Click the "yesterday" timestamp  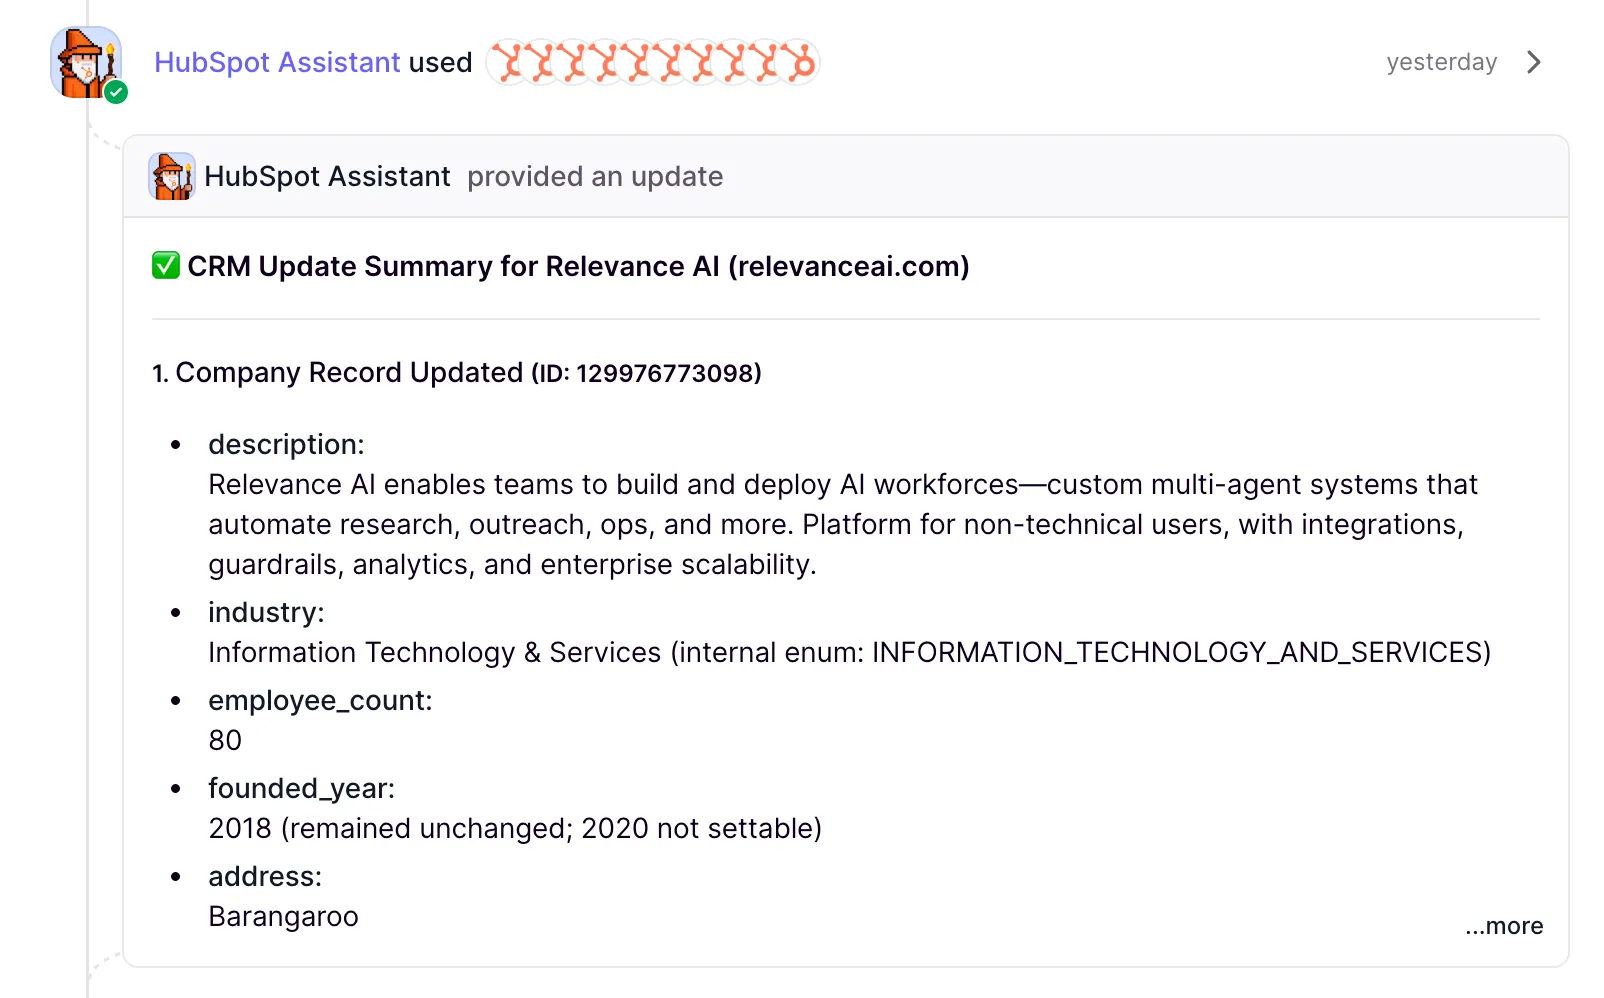coord(1441,62)
